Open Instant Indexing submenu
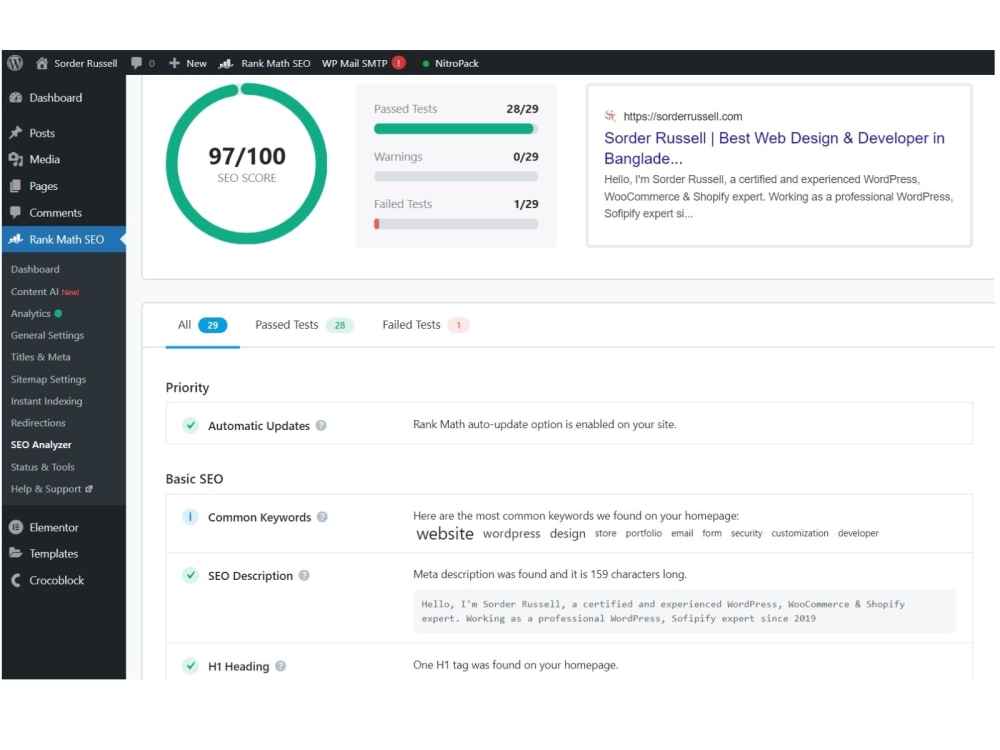1000x750 pixels. [x=46, y=401]
